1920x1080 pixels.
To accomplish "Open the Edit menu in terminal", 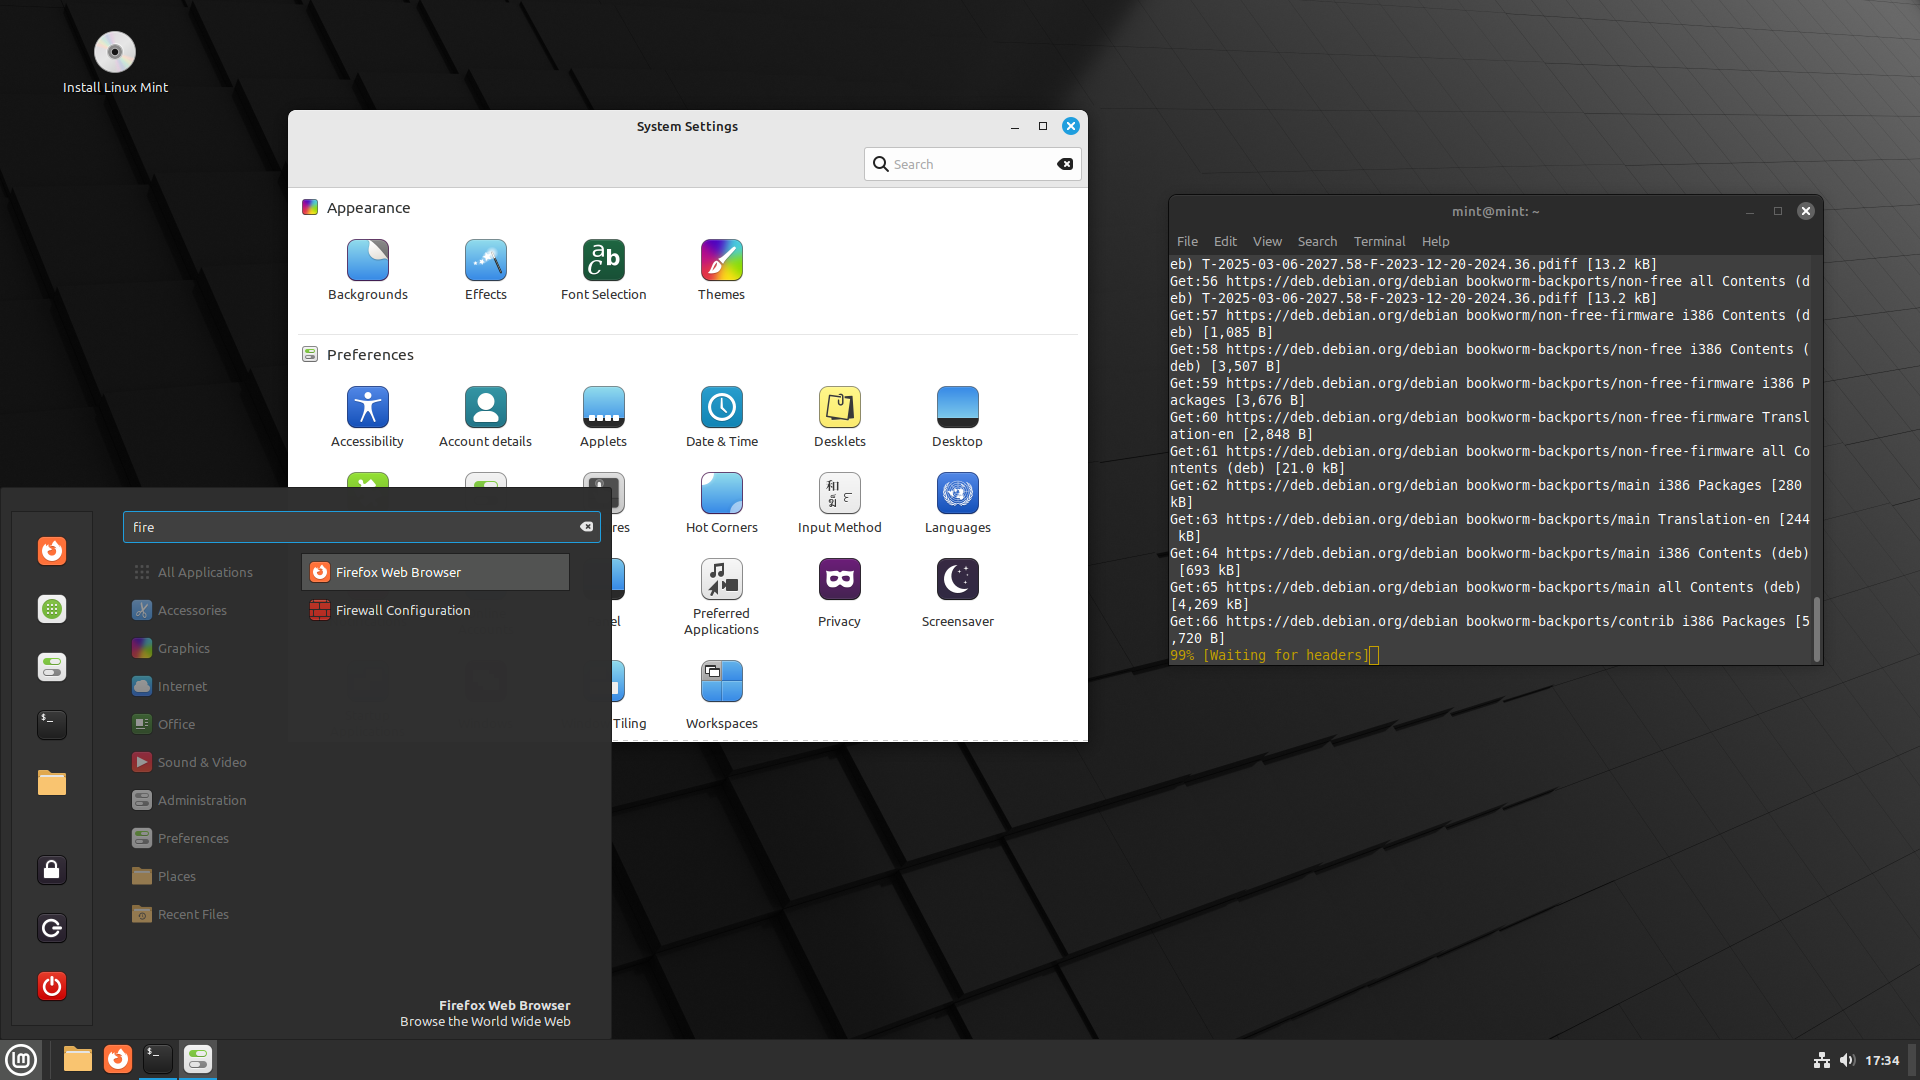I will coord(1225,241).
